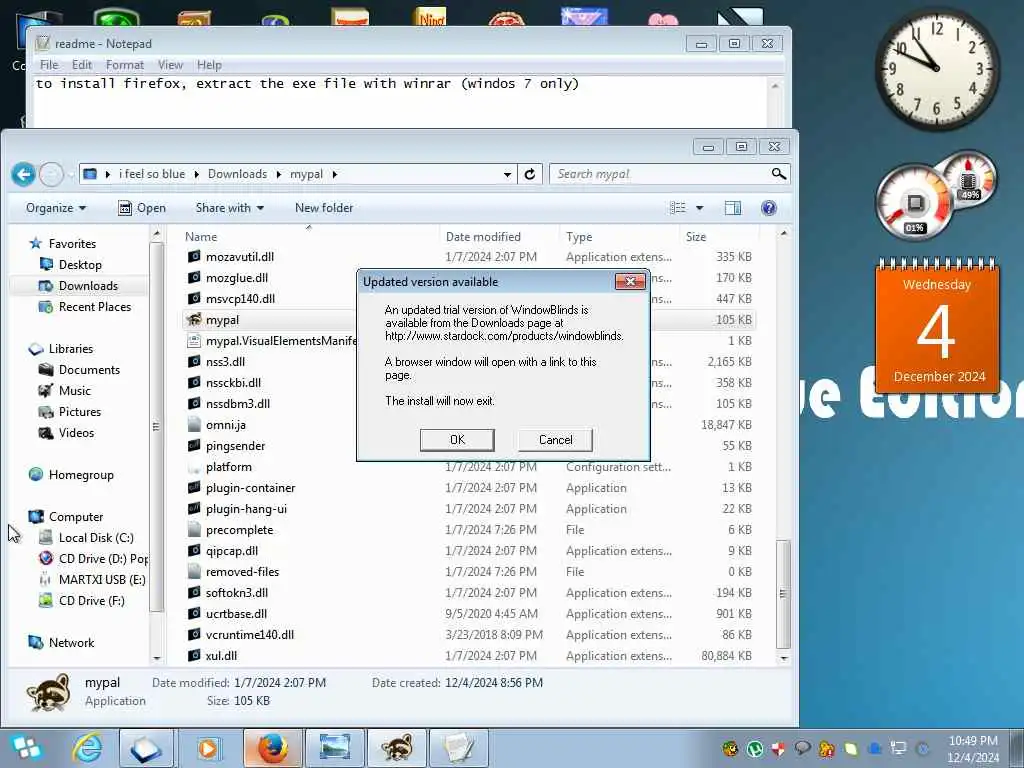
Task: Switch to Notepad taskbar icon
Action: click(x=458, y=748)
